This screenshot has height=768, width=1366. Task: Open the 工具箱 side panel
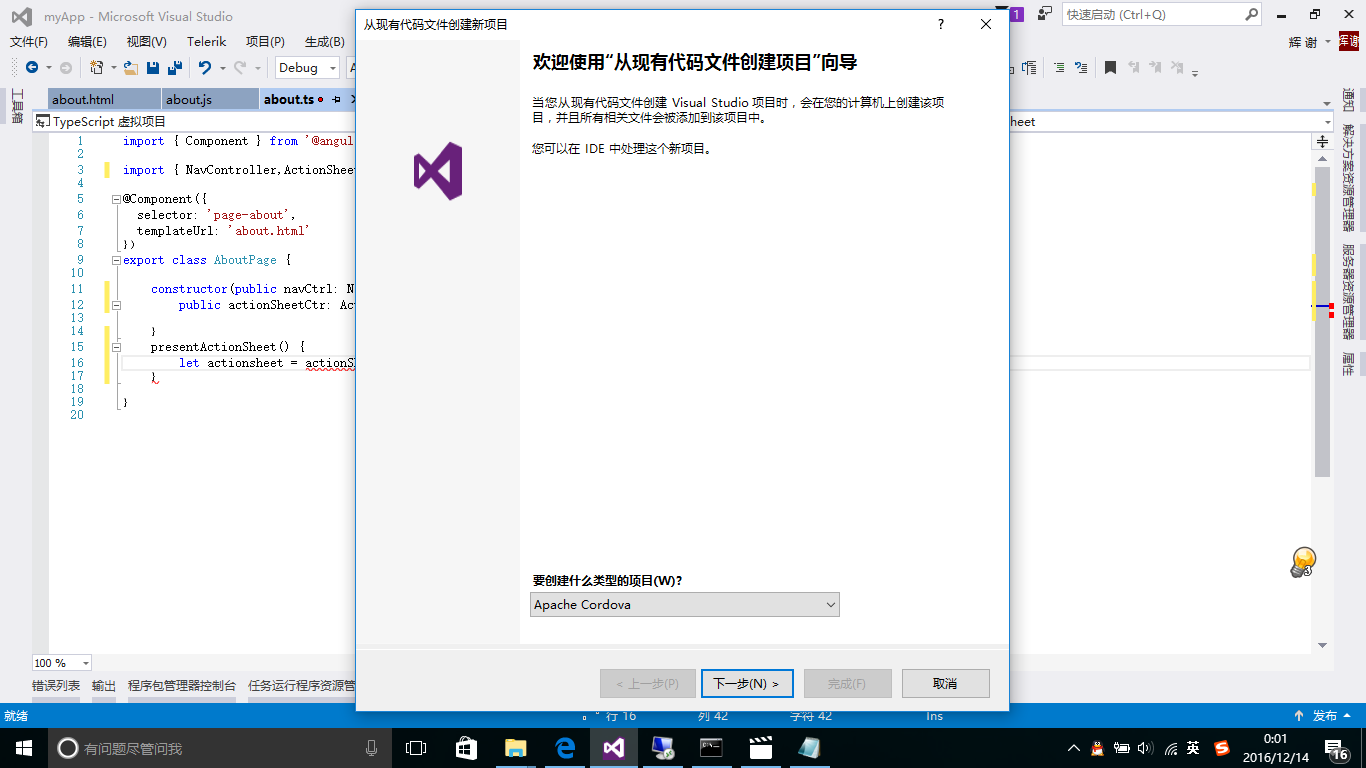(16, 106)
